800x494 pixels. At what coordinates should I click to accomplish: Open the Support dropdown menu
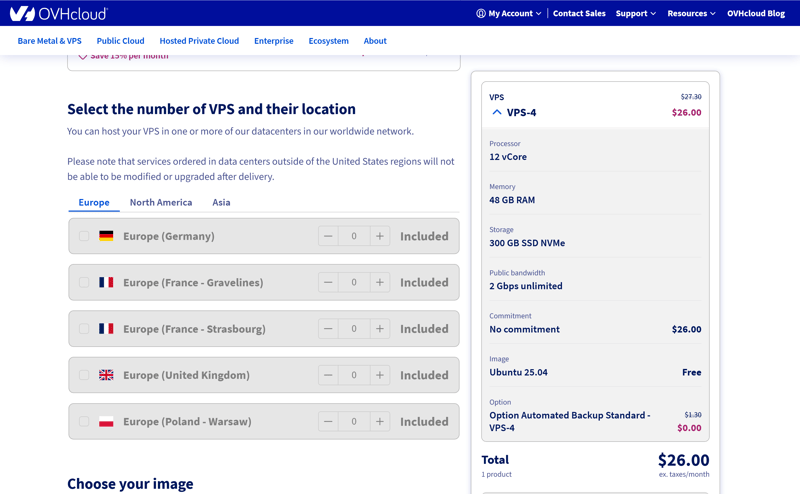(x=635, y=14)
